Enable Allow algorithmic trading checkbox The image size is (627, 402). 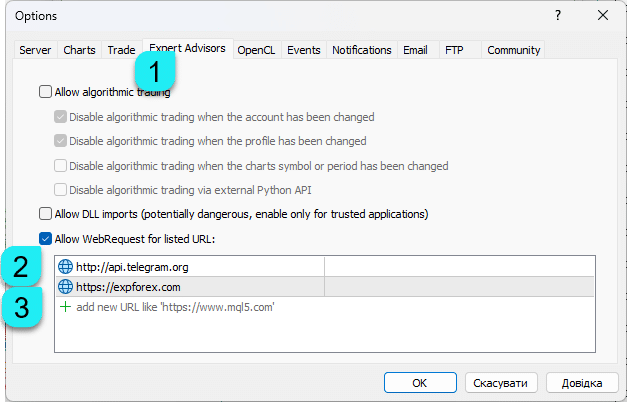pos(45,92)
